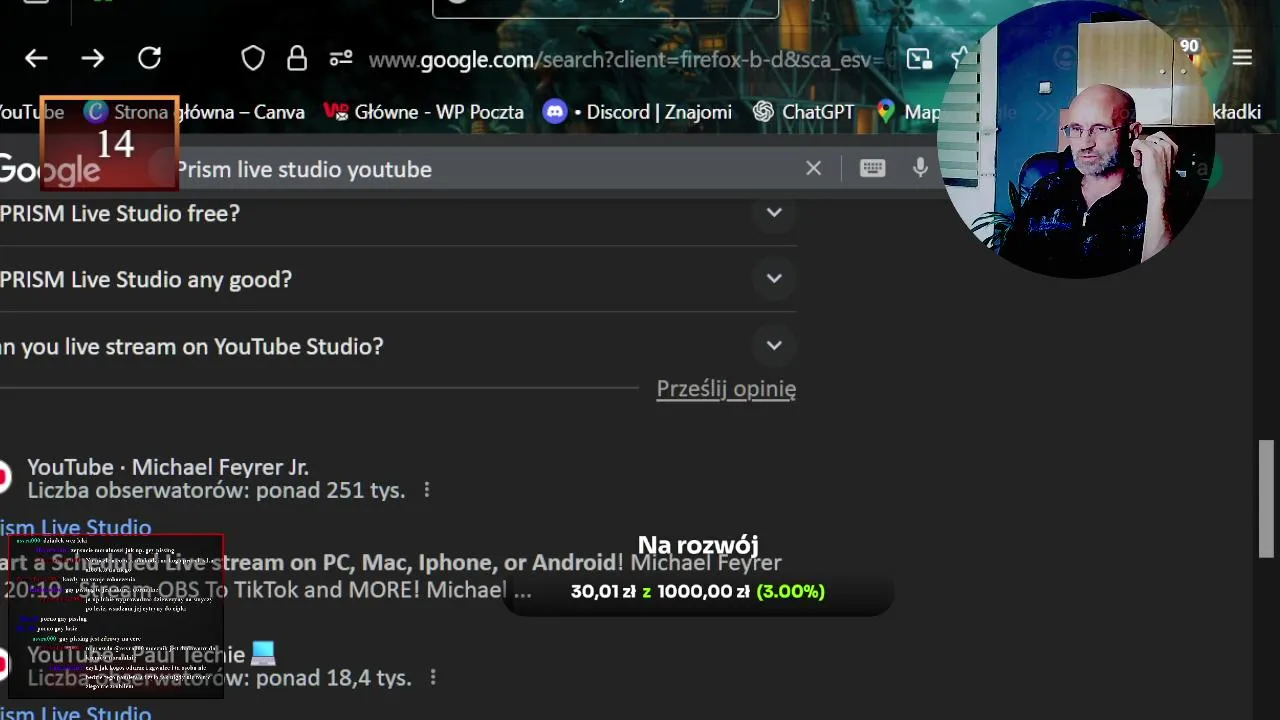
Task: Go forward with the browser forward arrow
Action: (x=93, y=58)
